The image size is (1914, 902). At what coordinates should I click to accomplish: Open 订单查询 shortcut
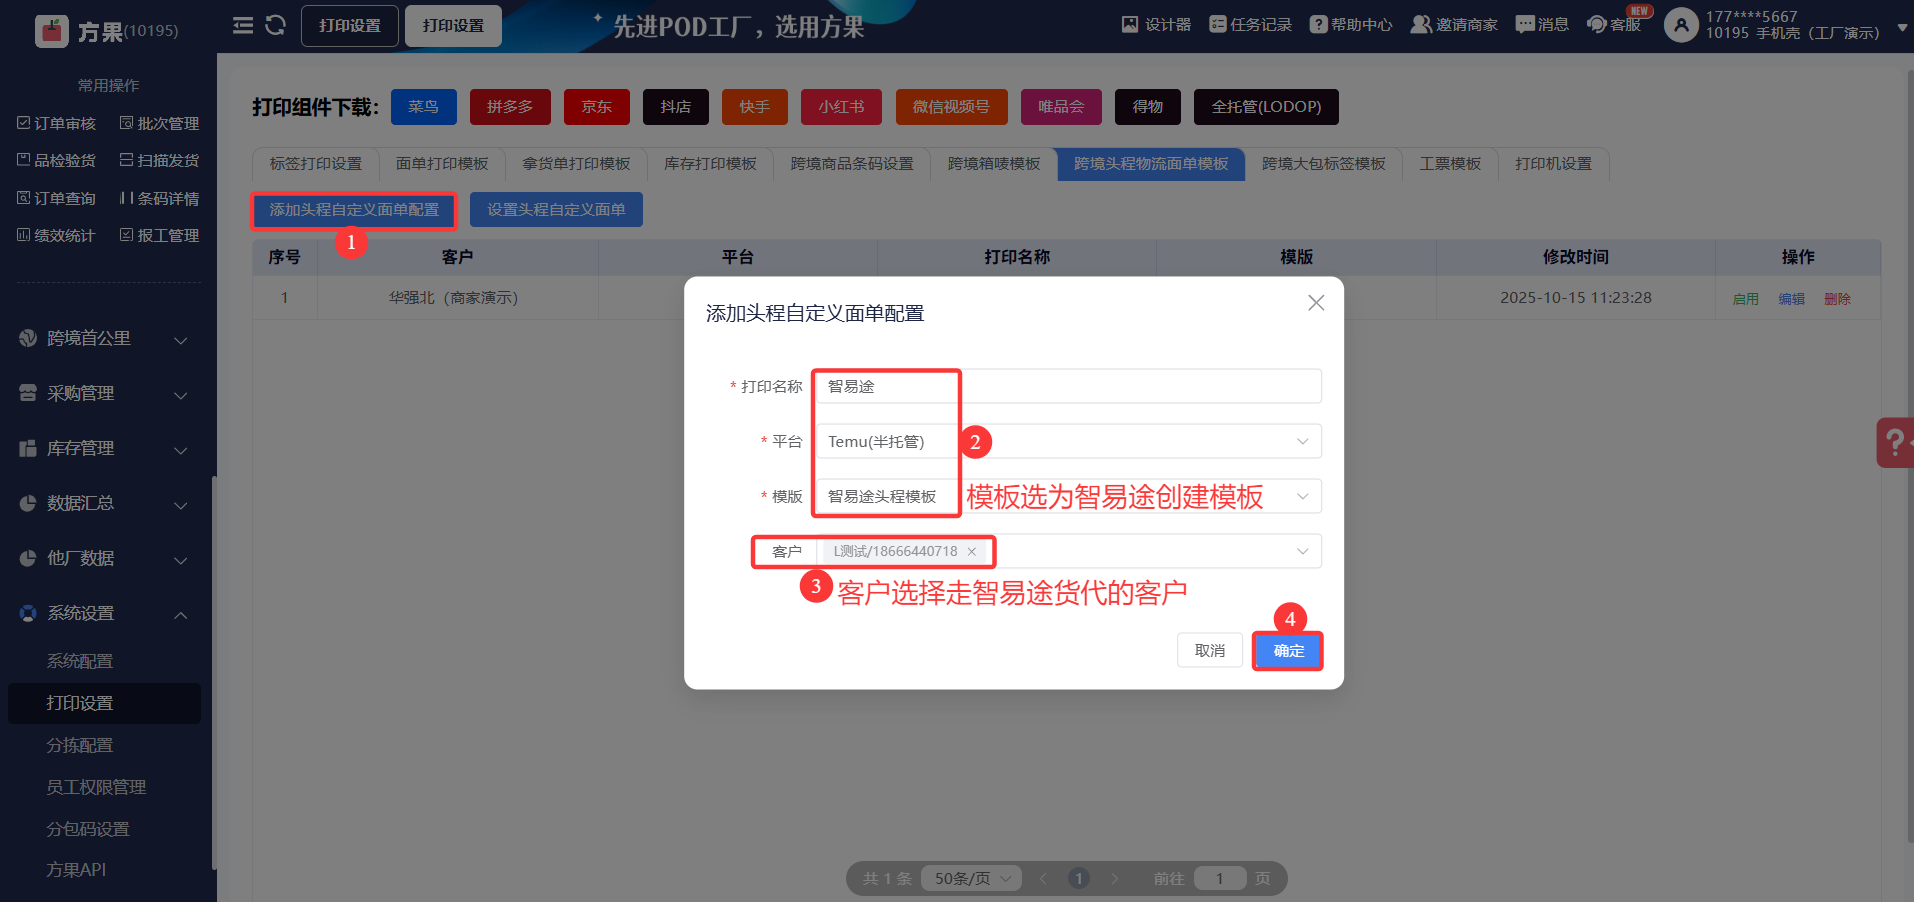[x=57, y=198]
